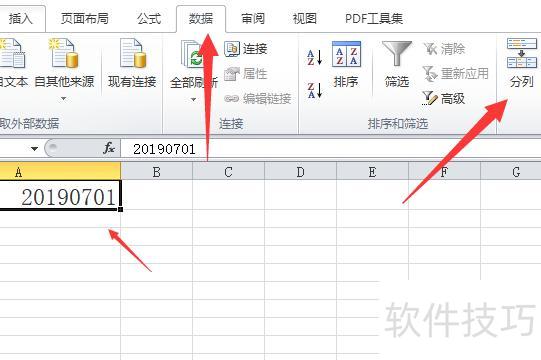Select column A header

tap(60, 171)
